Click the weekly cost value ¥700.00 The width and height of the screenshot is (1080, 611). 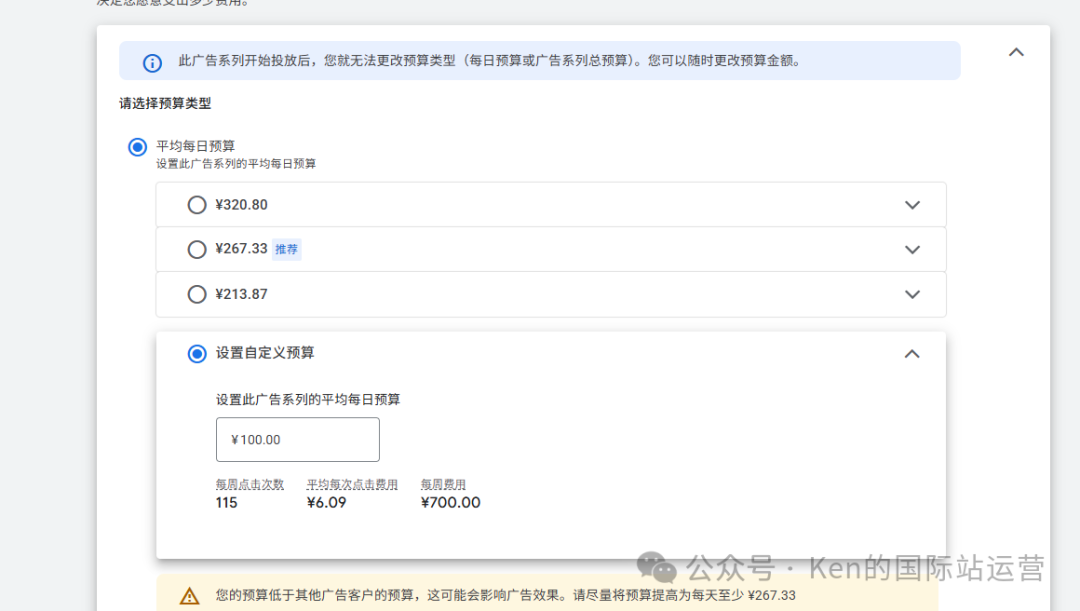(x=450, y=503)
